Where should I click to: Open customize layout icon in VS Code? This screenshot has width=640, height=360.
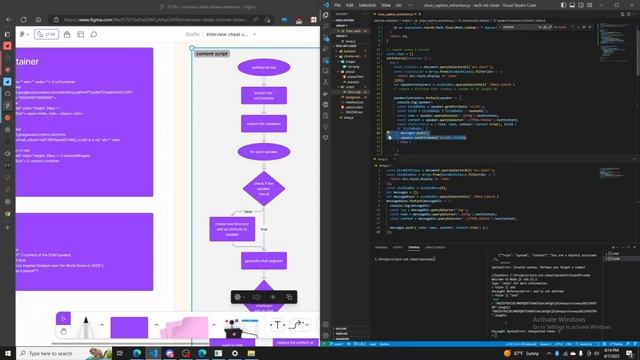(590, 5)
